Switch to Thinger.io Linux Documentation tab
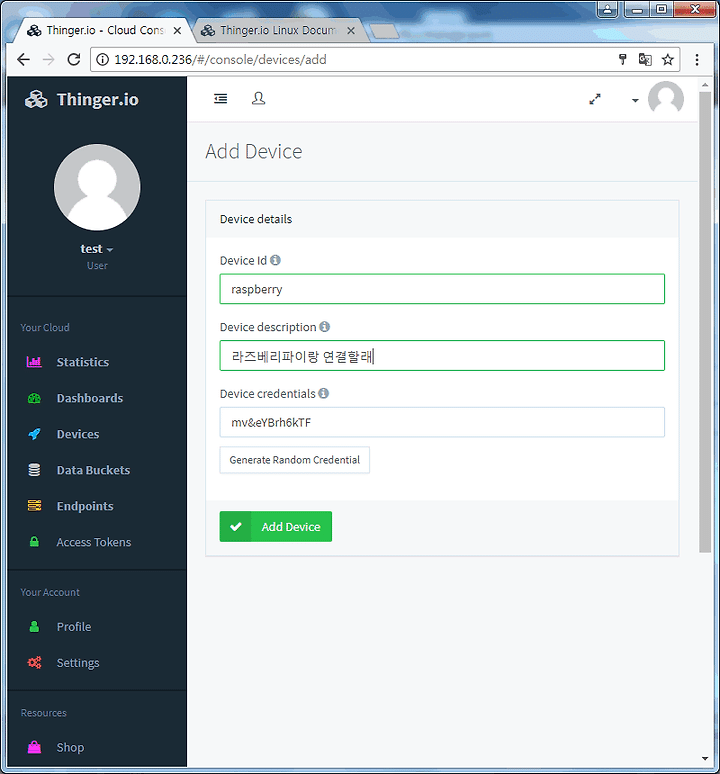 pyautogui.click(x=277, y=31)
